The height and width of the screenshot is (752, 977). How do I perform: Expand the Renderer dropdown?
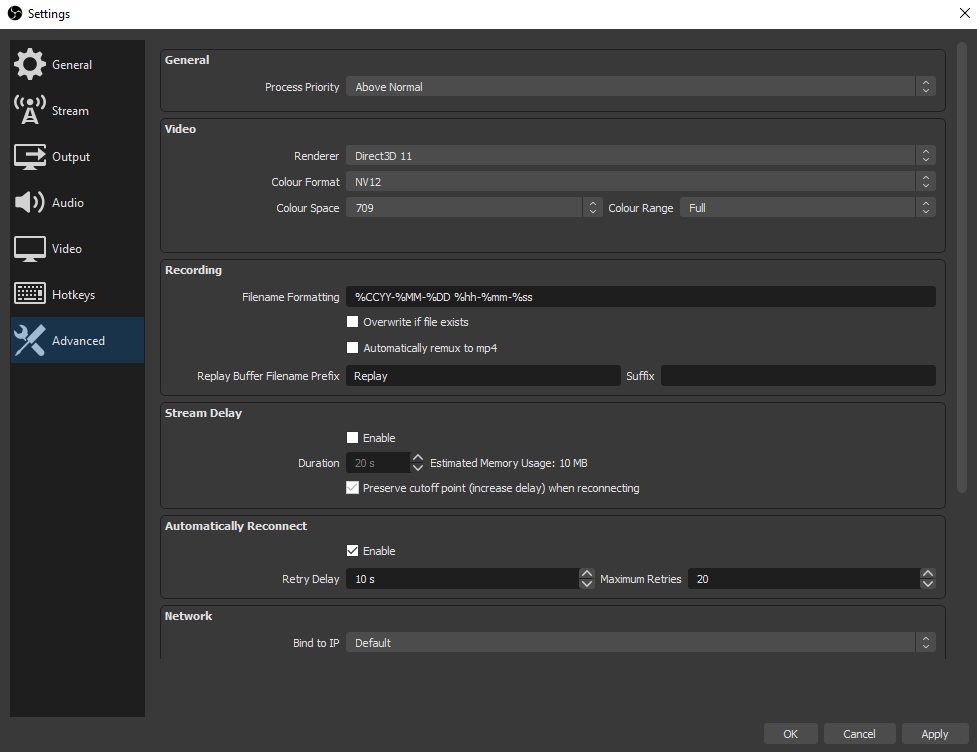pyautogui.click(x=640, y=156)
